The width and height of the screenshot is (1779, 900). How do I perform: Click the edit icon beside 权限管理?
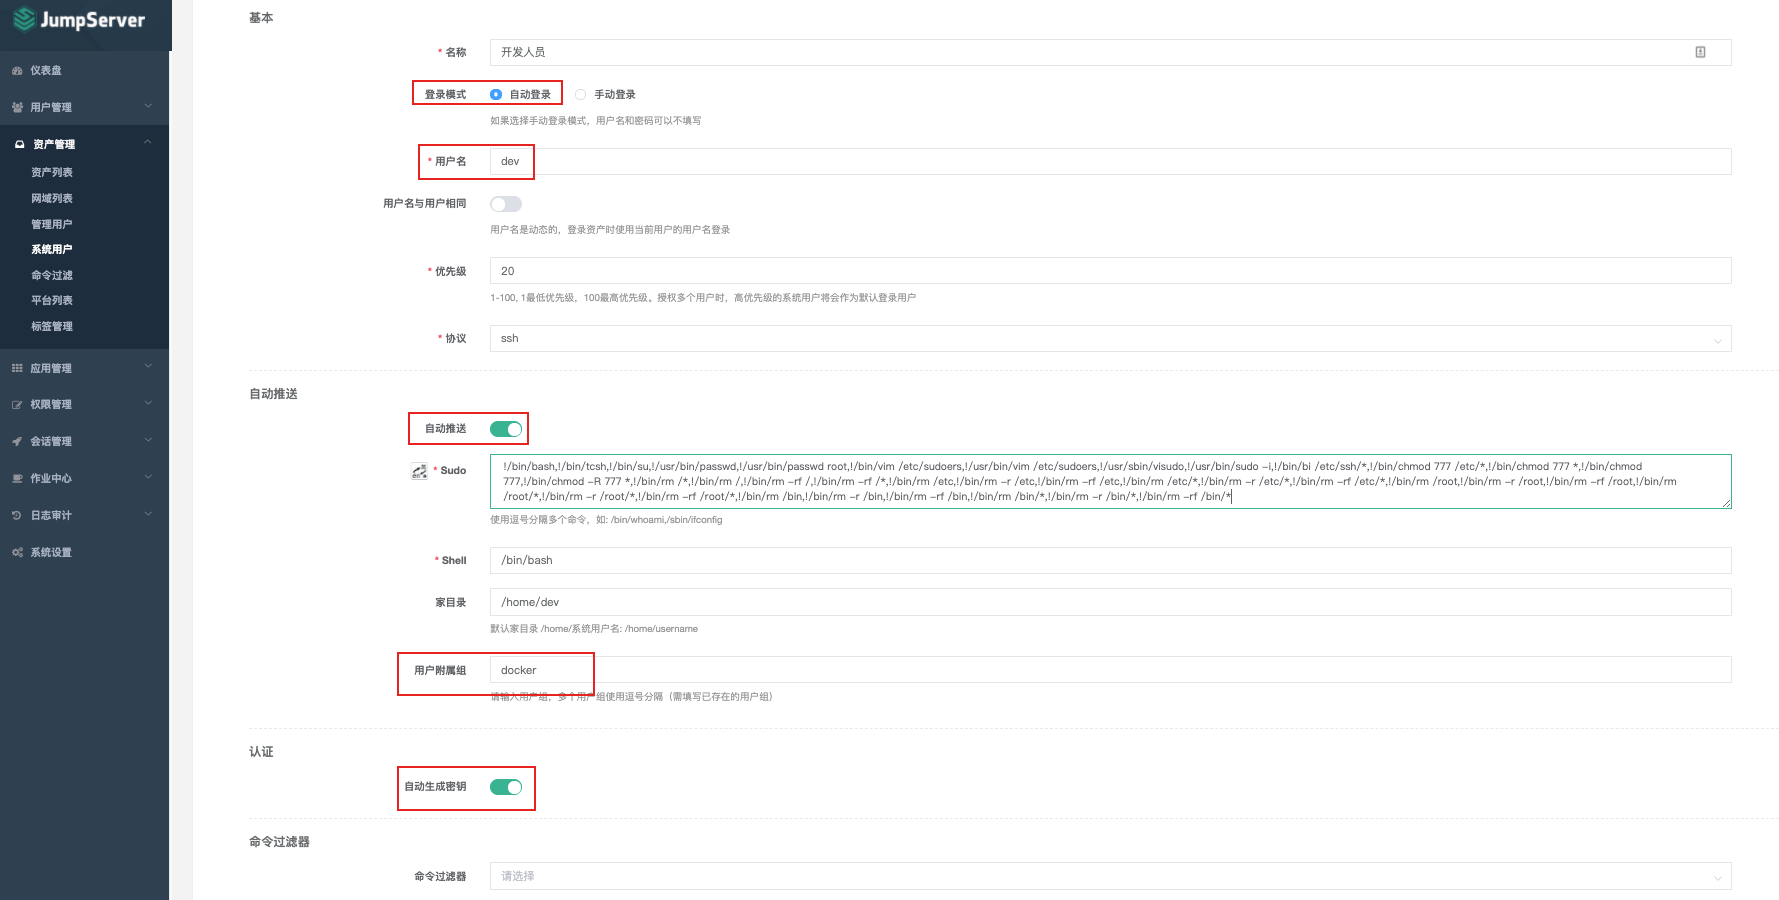pyautogui.click(x=17, y=405)
